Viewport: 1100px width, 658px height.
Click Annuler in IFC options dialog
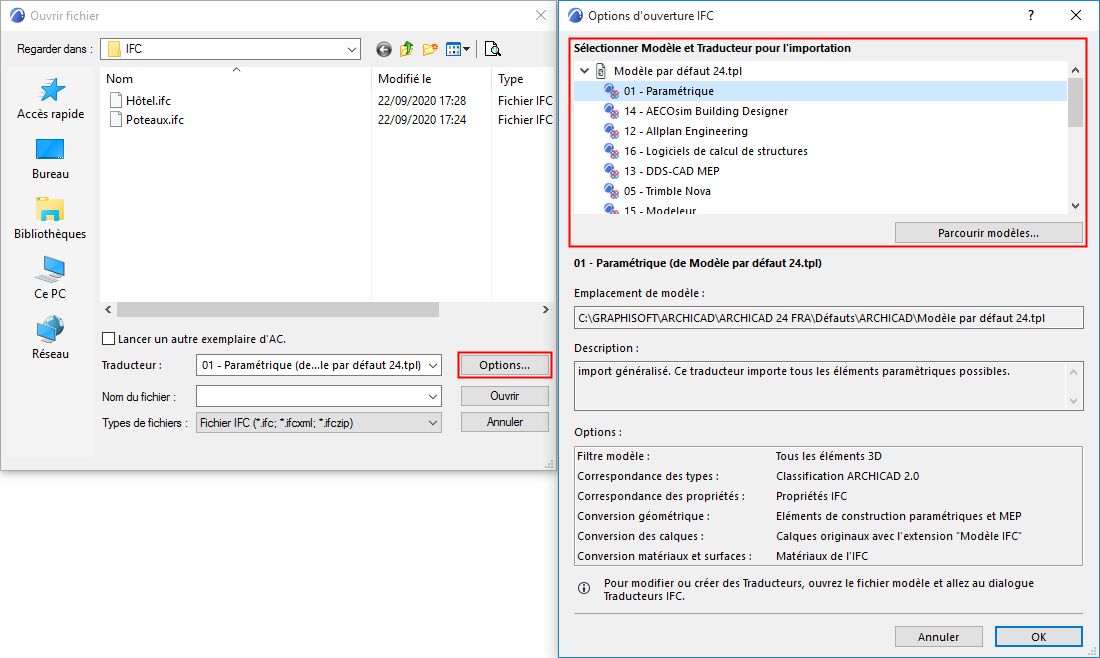(x=938, y=637)
